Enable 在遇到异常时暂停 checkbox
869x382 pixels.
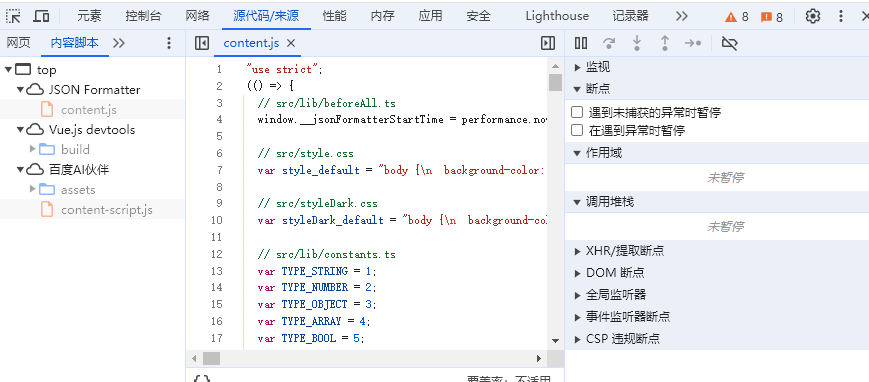(577, 130)
